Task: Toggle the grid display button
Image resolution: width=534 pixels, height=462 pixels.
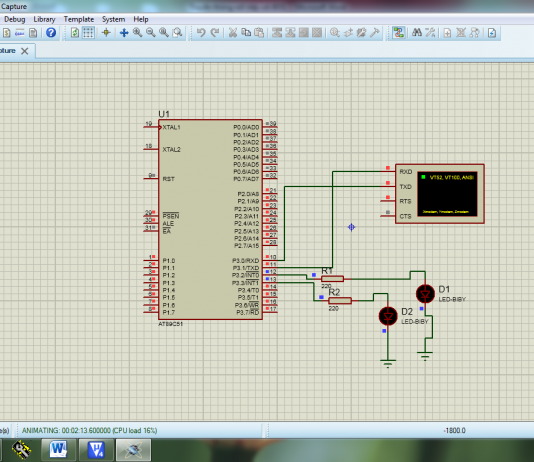Action: (88, 33)
